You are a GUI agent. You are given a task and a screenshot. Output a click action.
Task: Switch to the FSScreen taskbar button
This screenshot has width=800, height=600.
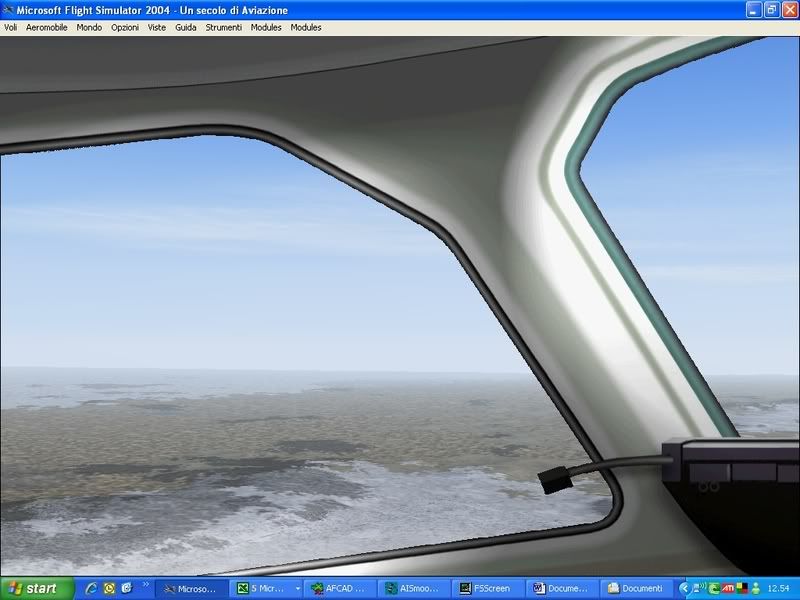488,589
